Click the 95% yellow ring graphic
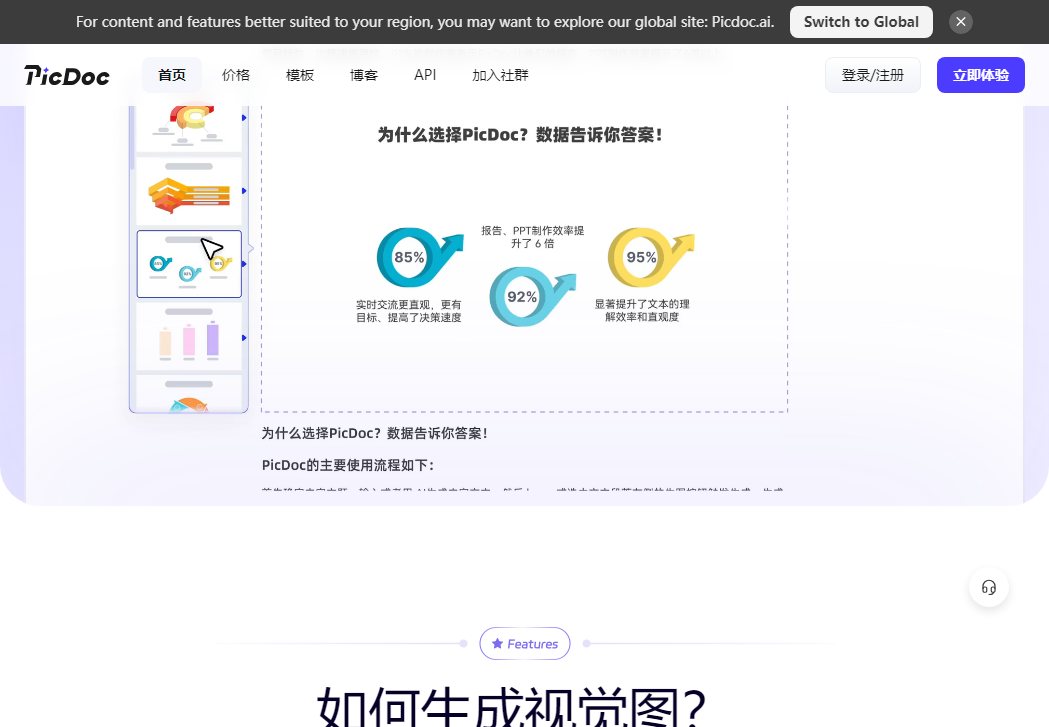1049x727 pixels. [651, 257]
